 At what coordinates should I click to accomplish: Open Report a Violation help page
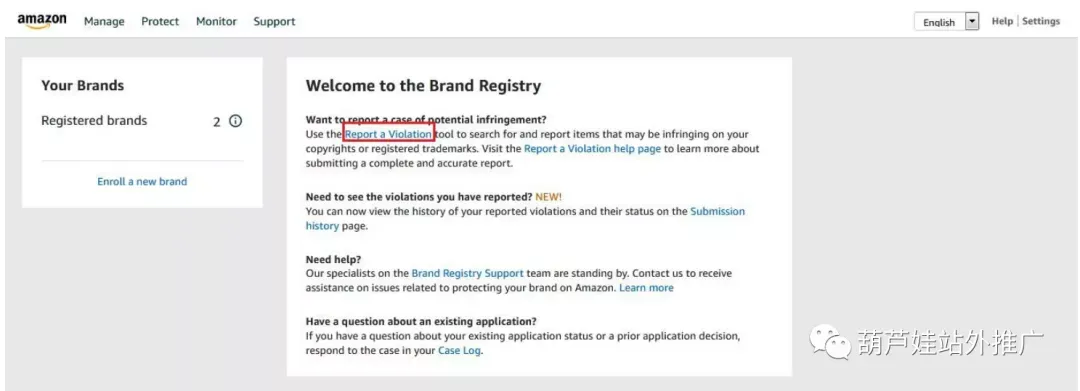tap(592, 149)
